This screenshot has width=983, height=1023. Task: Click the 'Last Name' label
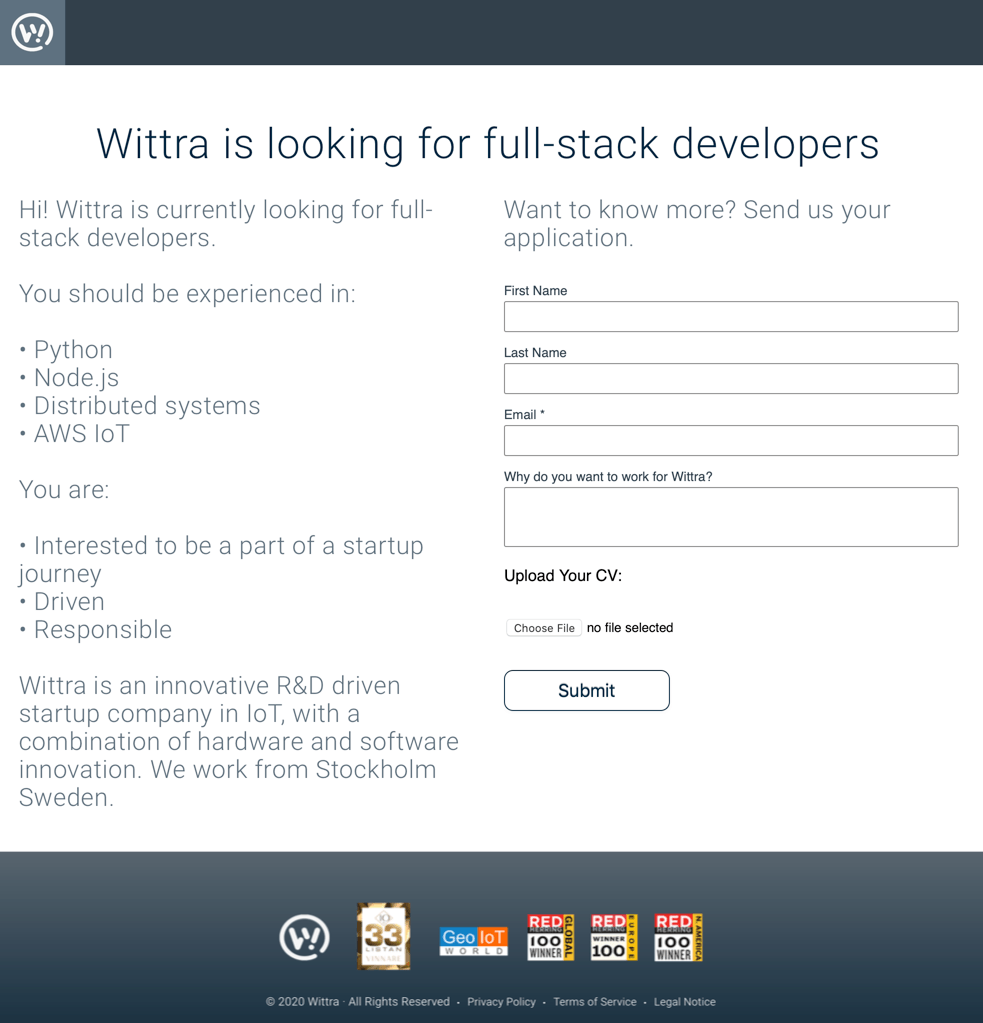[x=535, y=352]
